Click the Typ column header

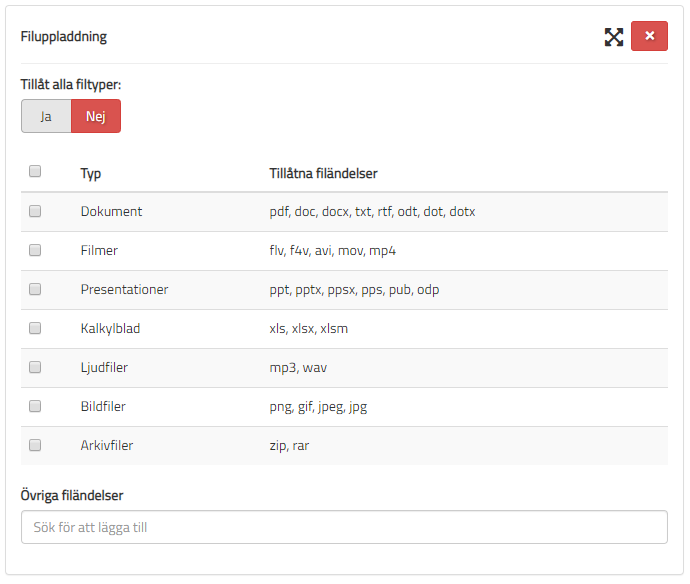coord(91,174)
